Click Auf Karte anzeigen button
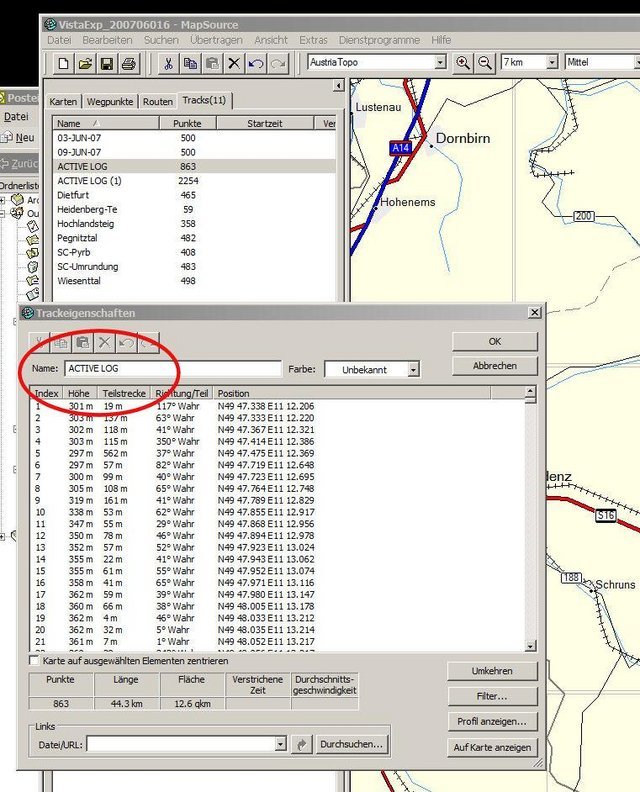640x792 pixels. (x=492, y=747)
